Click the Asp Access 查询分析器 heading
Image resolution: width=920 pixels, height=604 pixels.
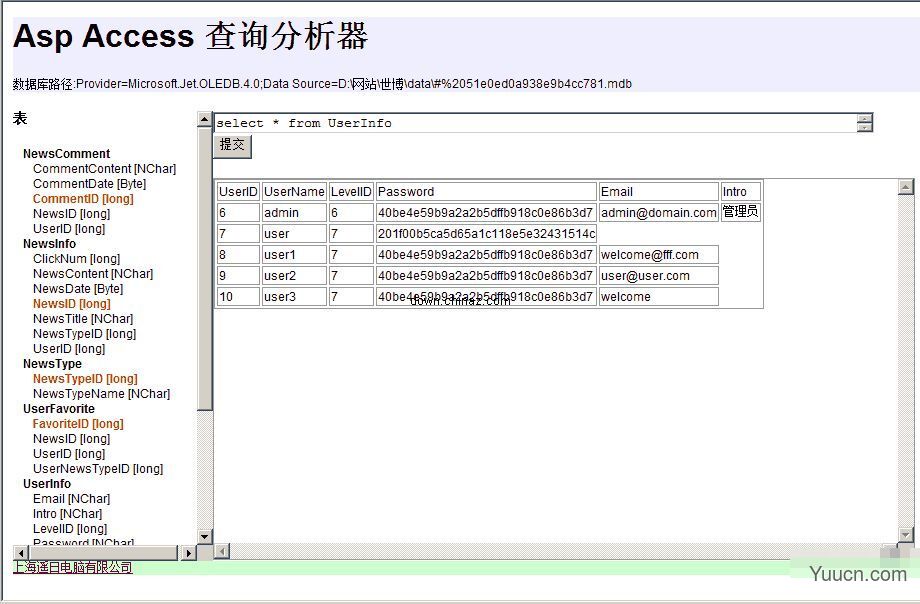coord(190,36)
